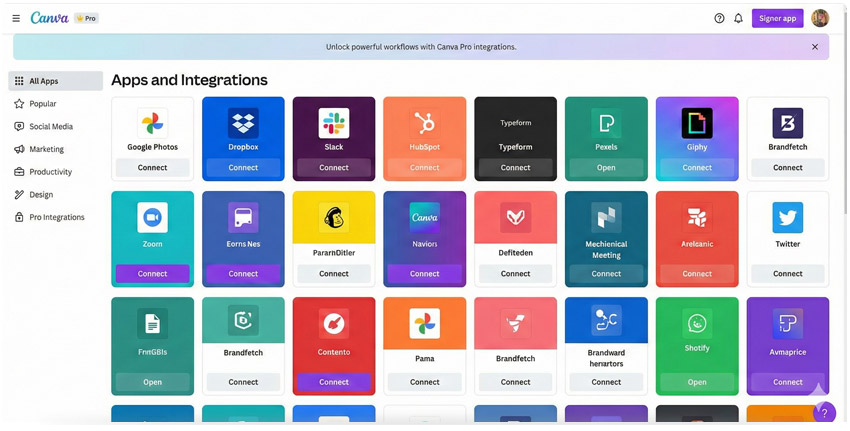
Task: Connect the Giphy app
Action: tap(697, 168)
